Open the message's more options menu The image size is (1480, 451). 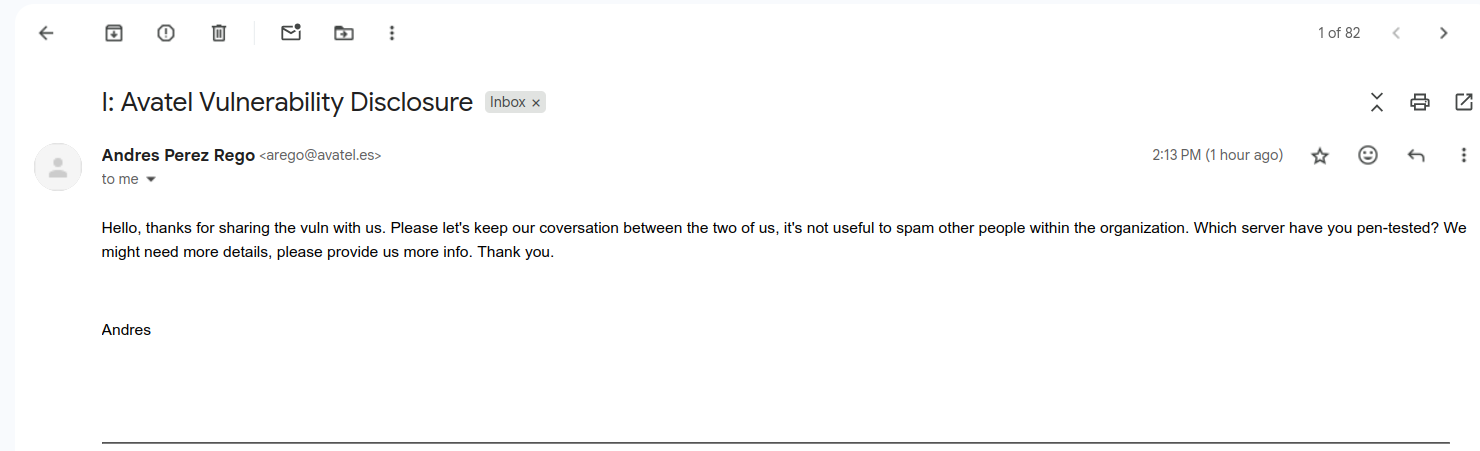coord(1464,155)
